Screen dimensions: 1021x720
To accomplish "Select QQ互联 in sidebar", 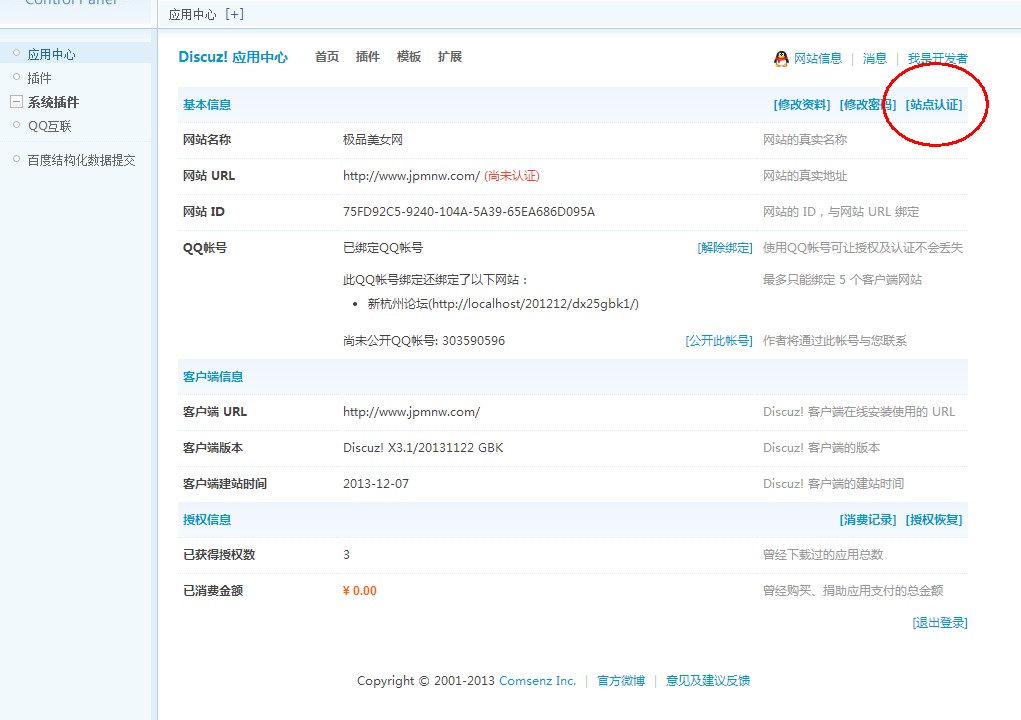I will tap(49, 126).
